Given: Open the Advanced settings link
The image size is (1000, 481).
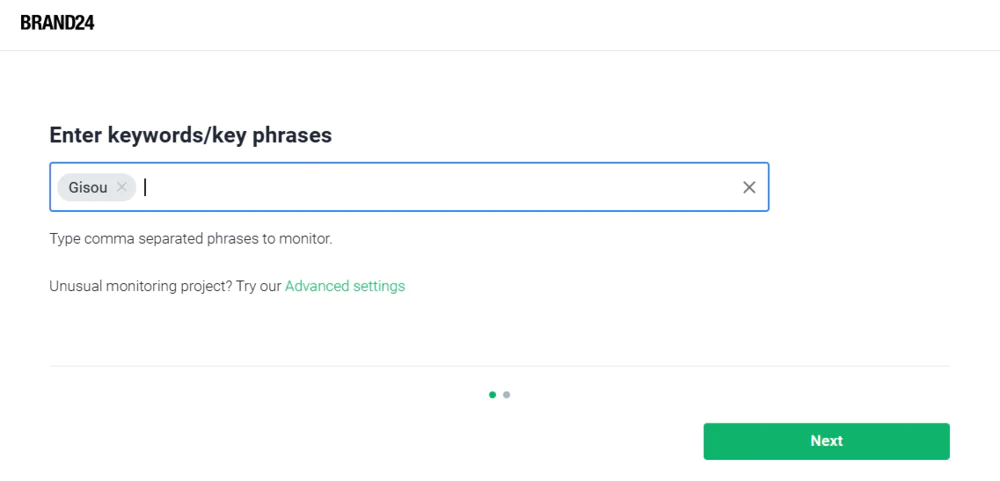Looking at the screenshot, I should point(345,286).
